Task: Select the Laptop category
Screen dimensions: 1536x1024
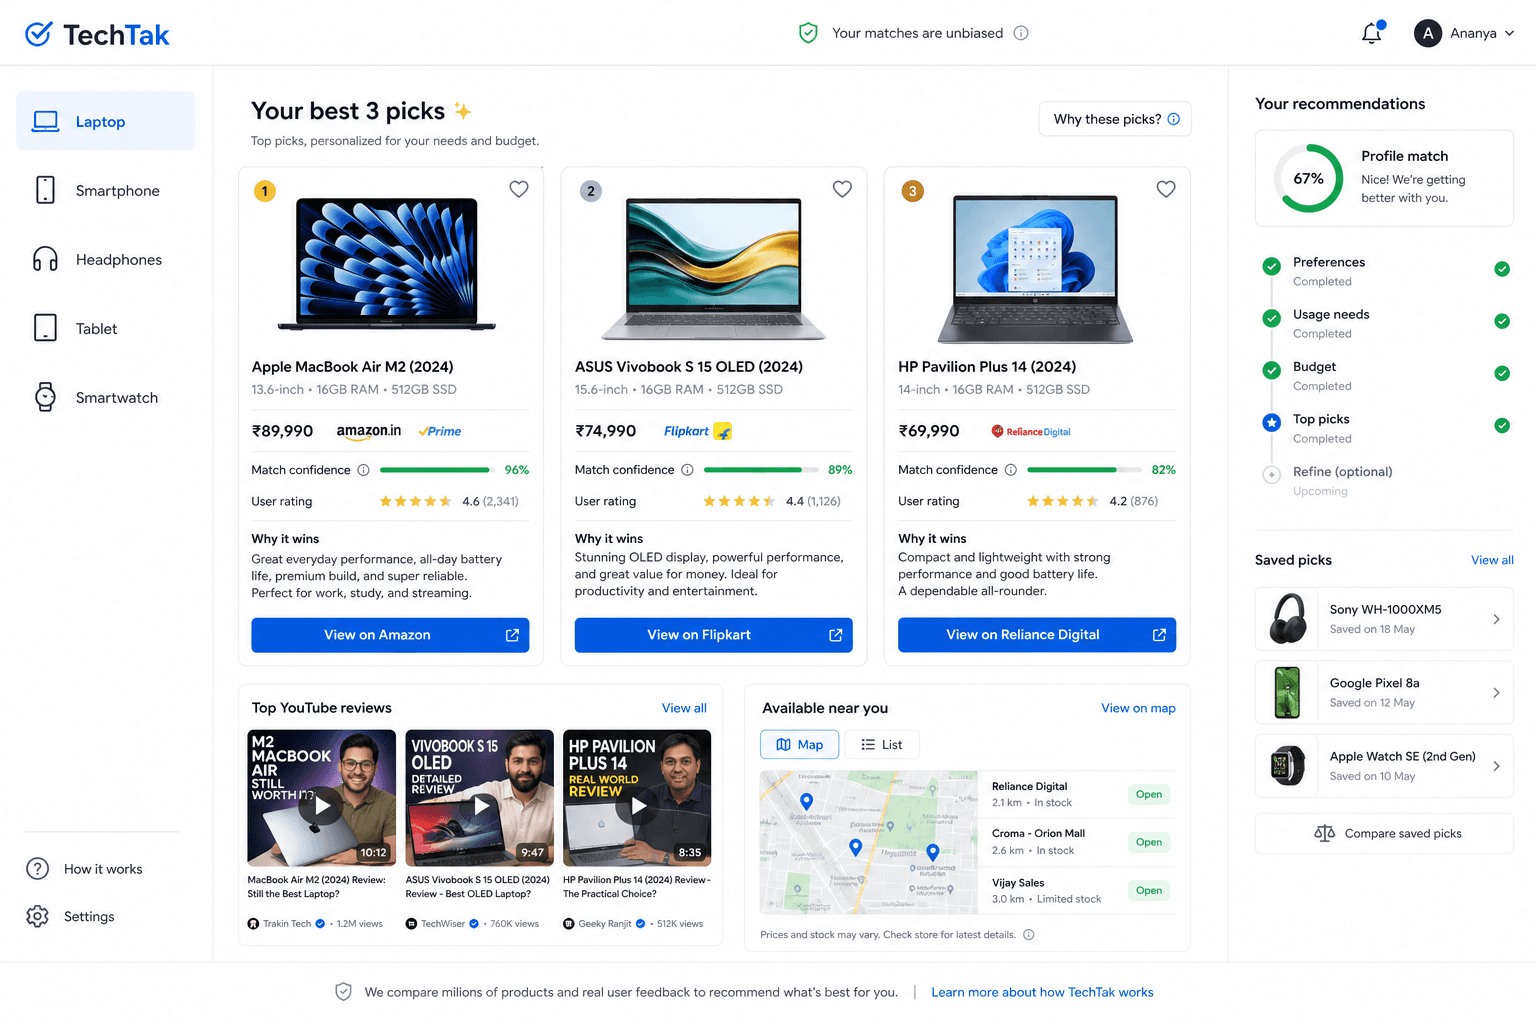Action: [x=106, y=121]
